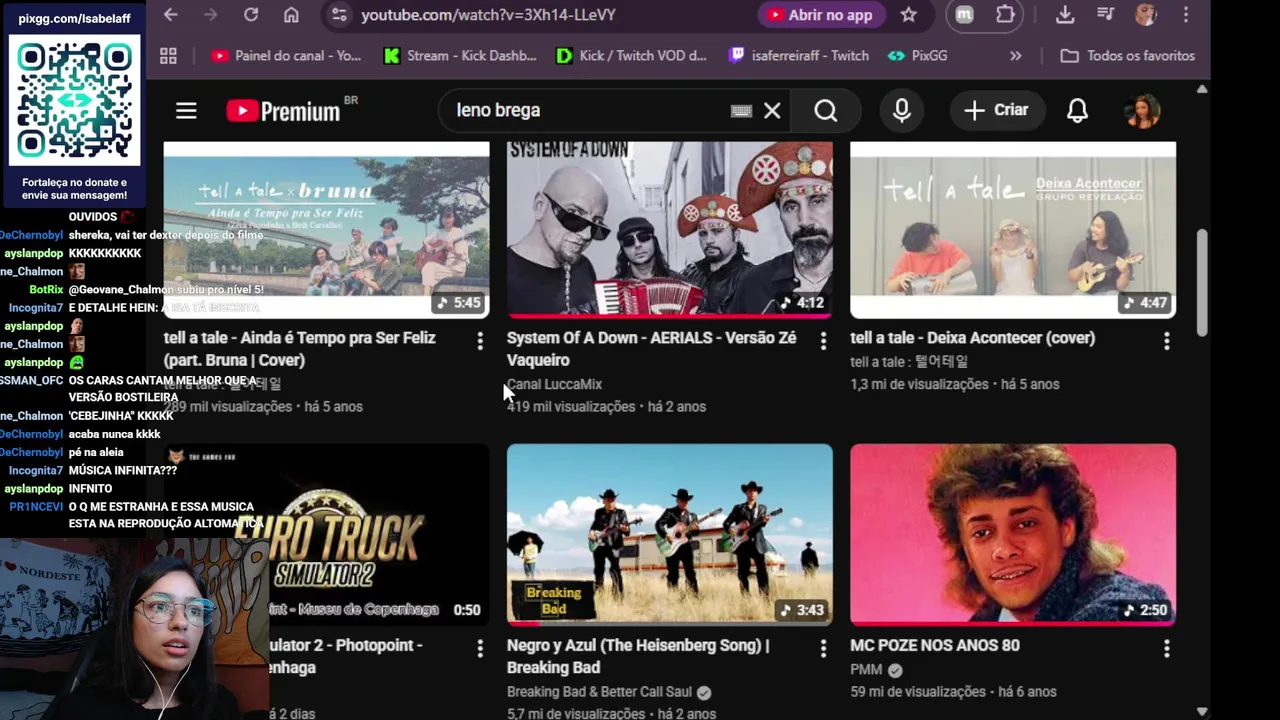Open site information icon in address bar
This screenshot has height=720, width=1280.
point(339,15)
